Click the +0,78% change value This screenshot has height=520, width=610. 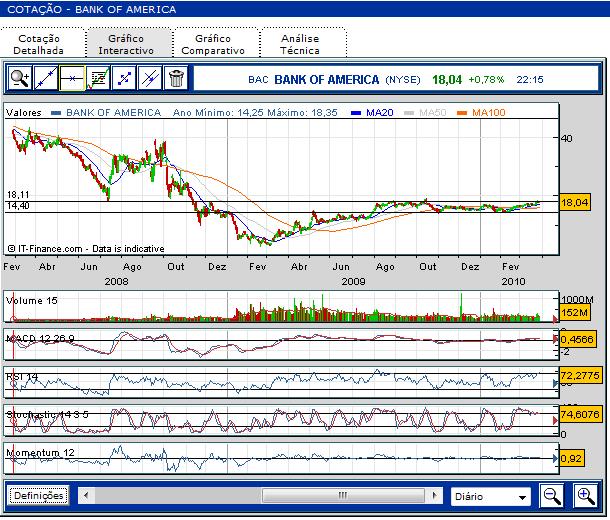pyautogui.click(x=486, y=80)
